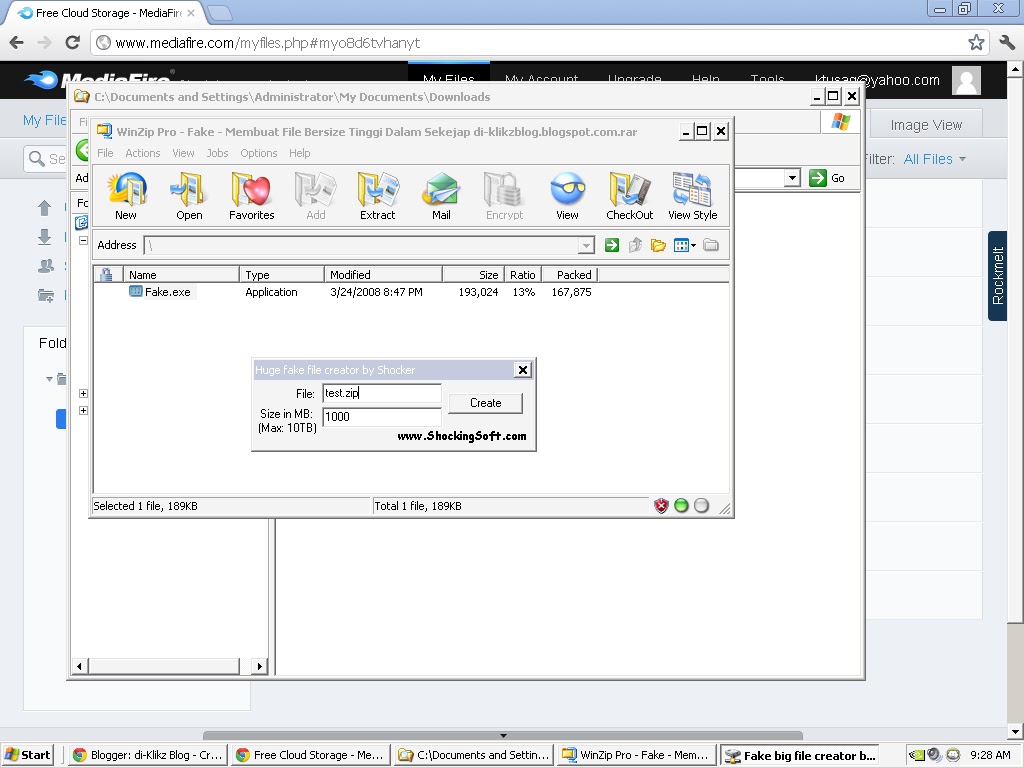Expand the All Files filter dropdown

[x=934, y=158]
